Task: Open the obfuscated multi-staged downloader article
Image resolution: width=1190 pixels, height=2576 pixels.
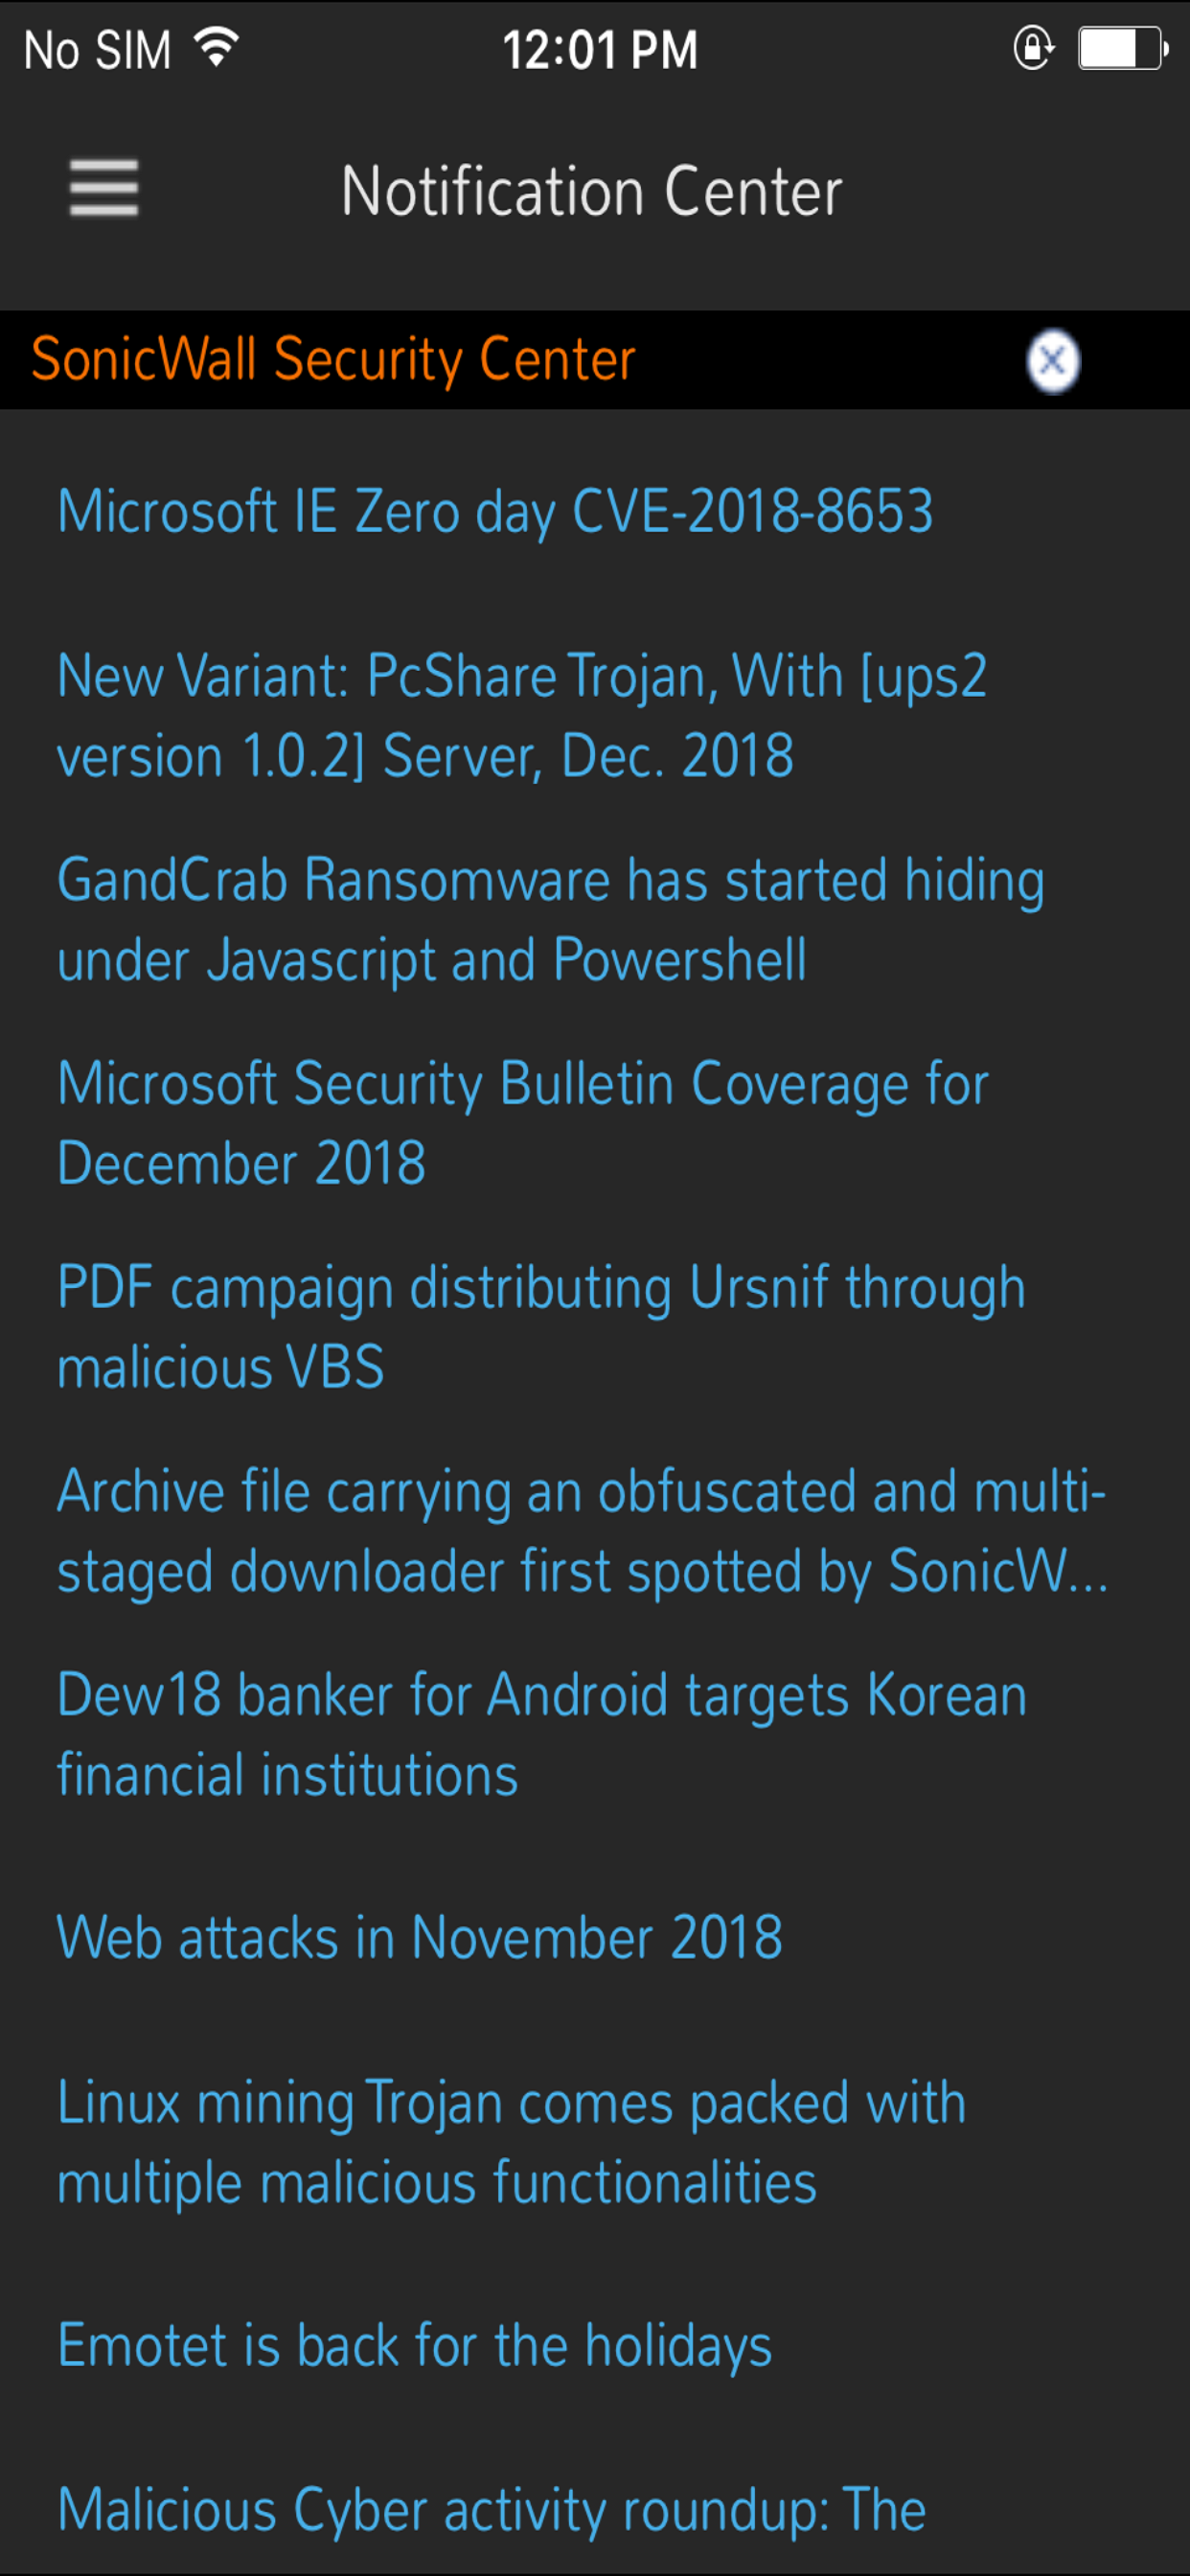Action: tap(582, 1530)
